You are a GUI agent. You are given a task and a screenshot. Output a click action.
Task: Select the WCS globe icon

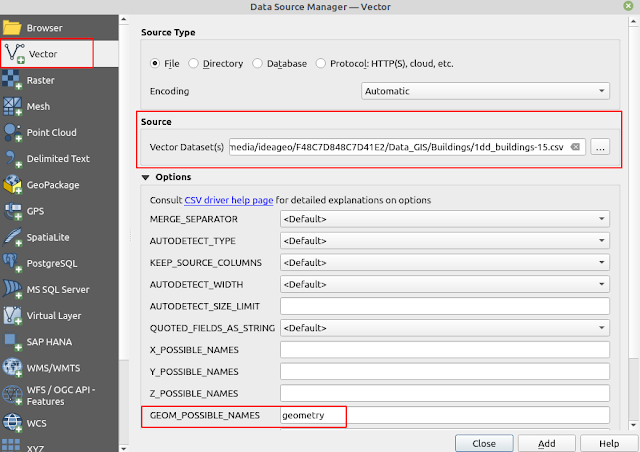(12, 423)
